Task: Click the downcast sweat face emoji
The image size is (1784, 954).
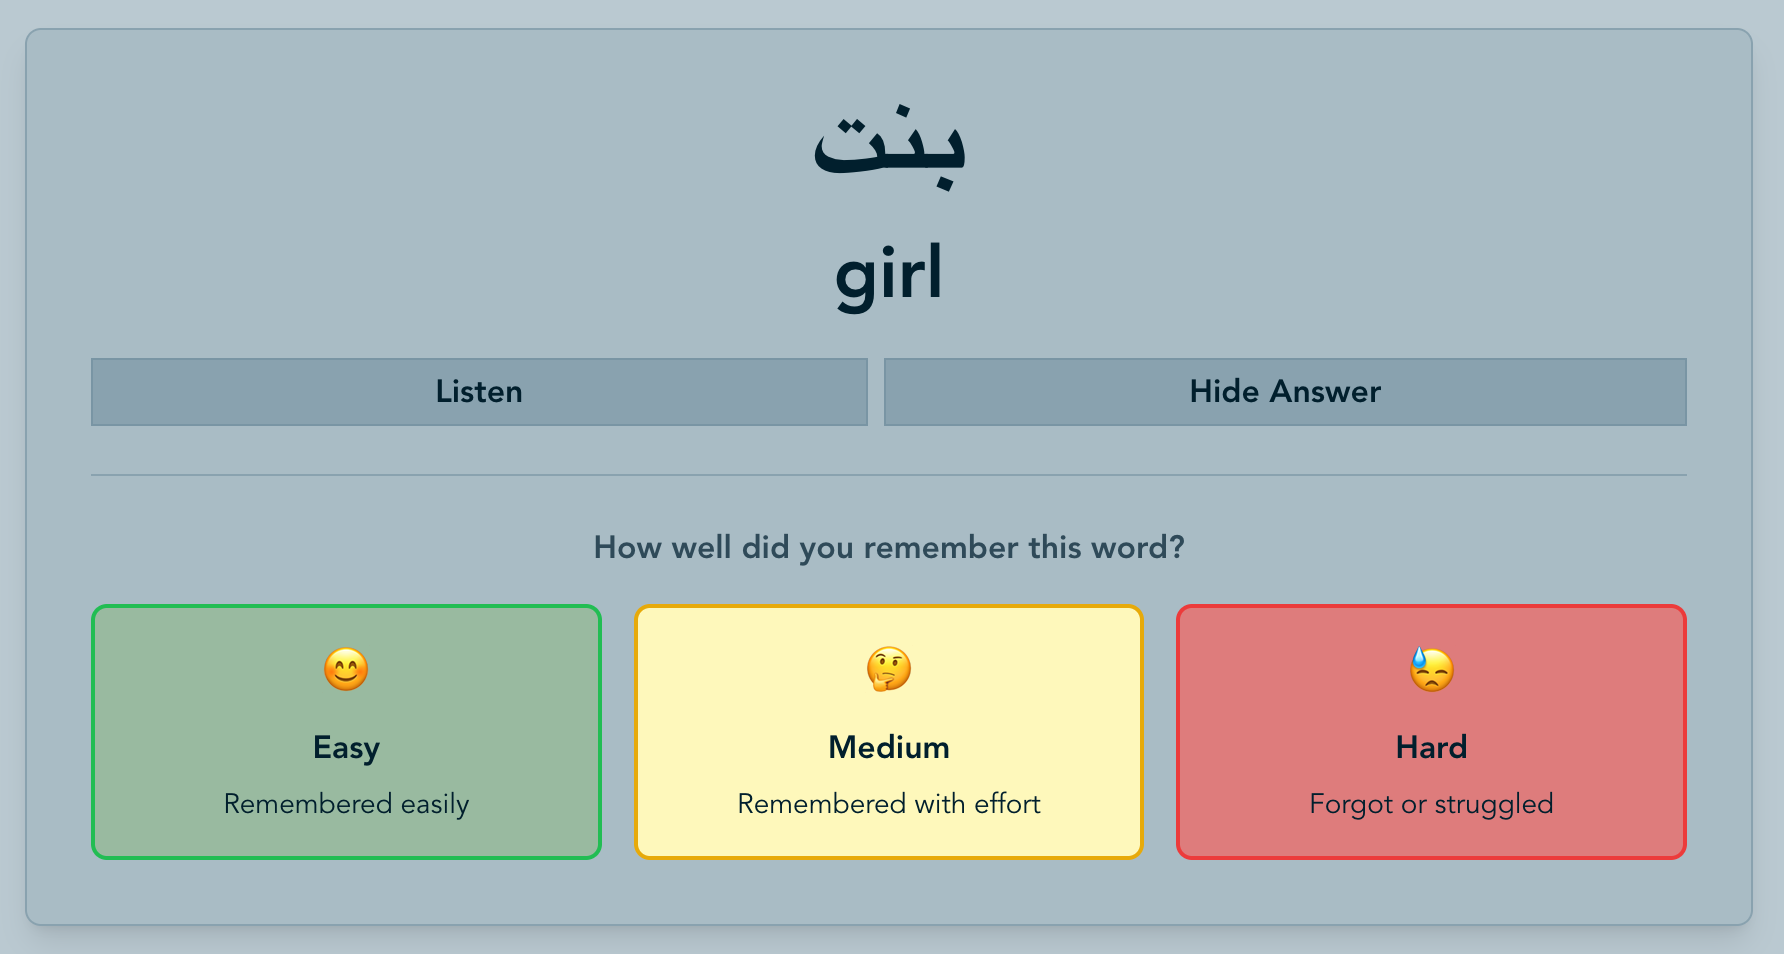Action: [x=1431, y=669]
